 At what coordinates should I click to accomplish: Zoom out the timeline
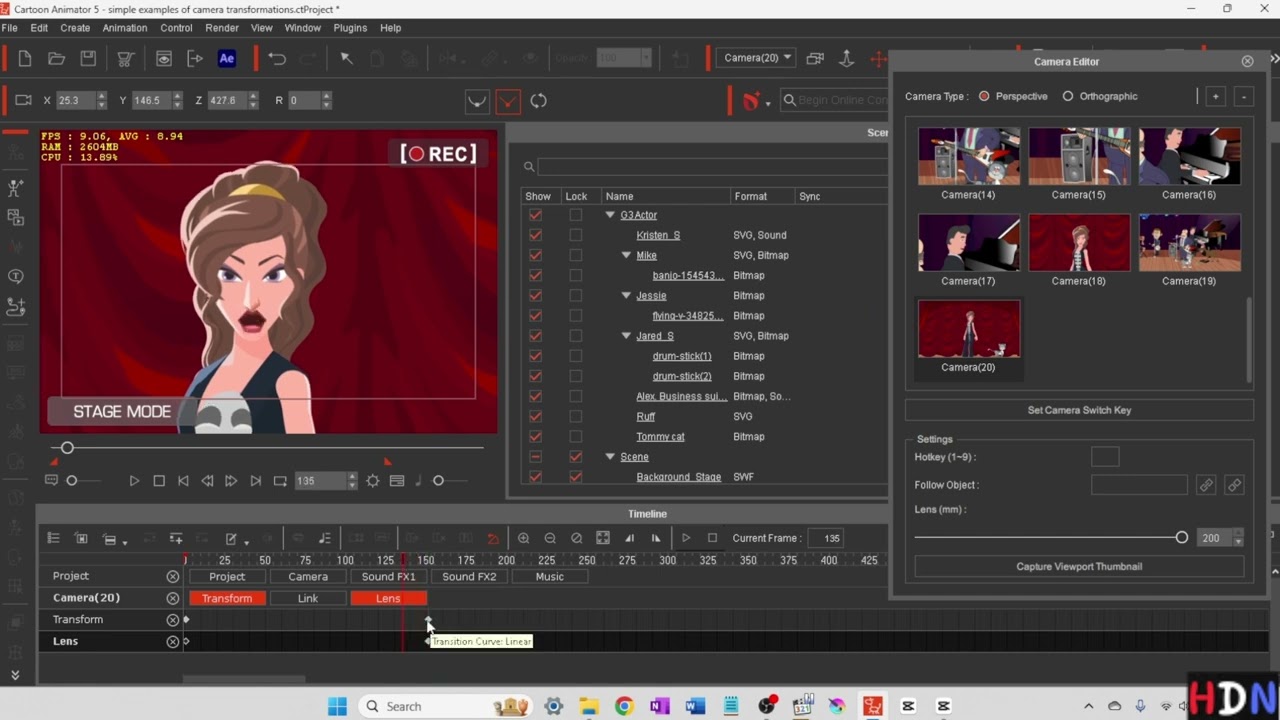click(x=550, y=538)
